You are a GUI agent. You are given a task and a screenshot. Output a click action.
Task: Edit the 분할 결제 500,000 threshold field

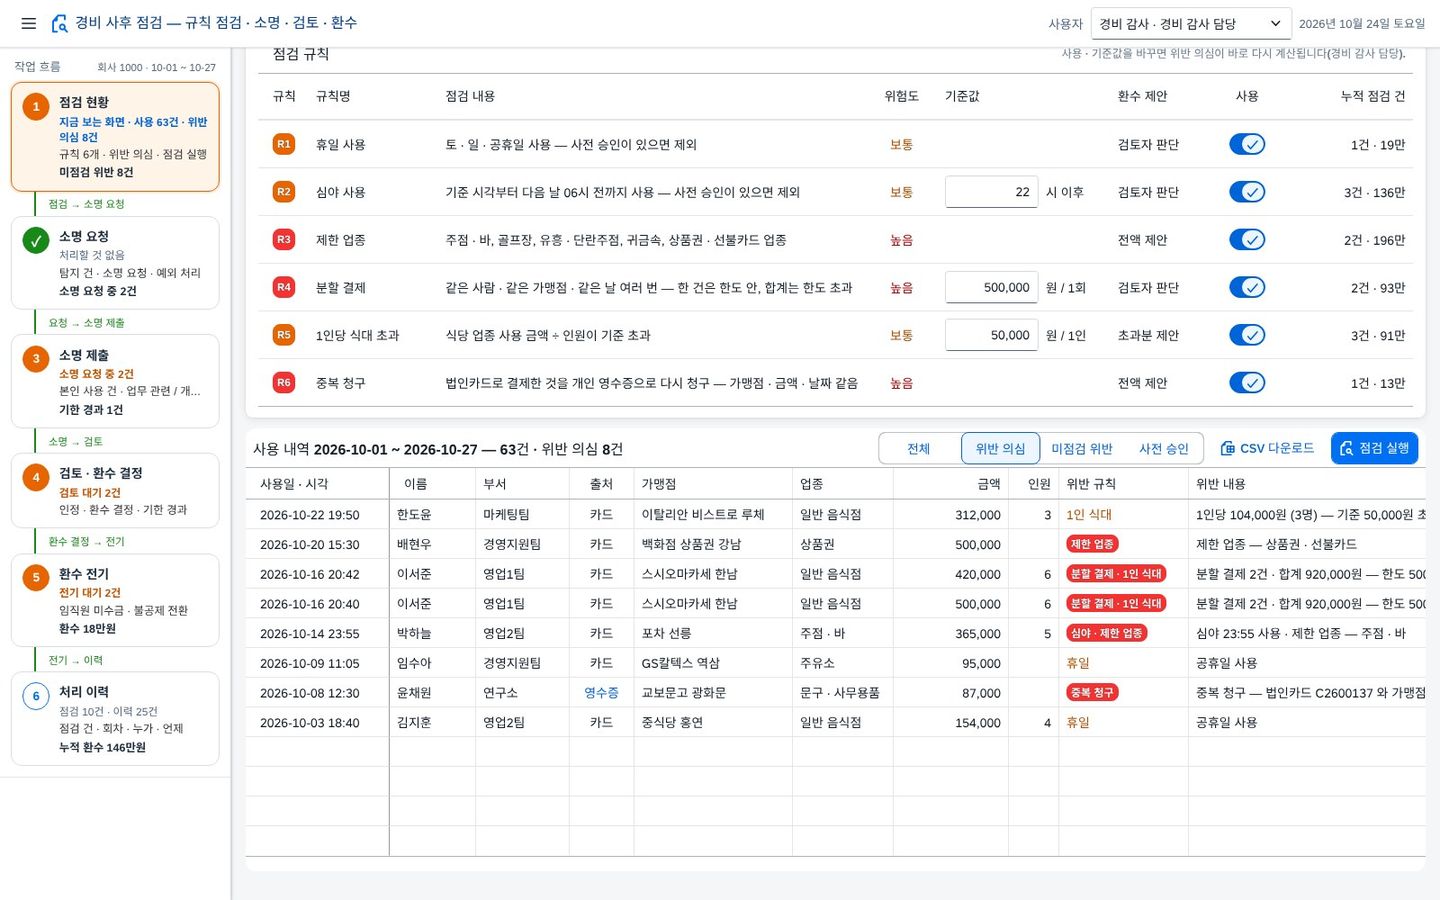(x=991, y=287)
